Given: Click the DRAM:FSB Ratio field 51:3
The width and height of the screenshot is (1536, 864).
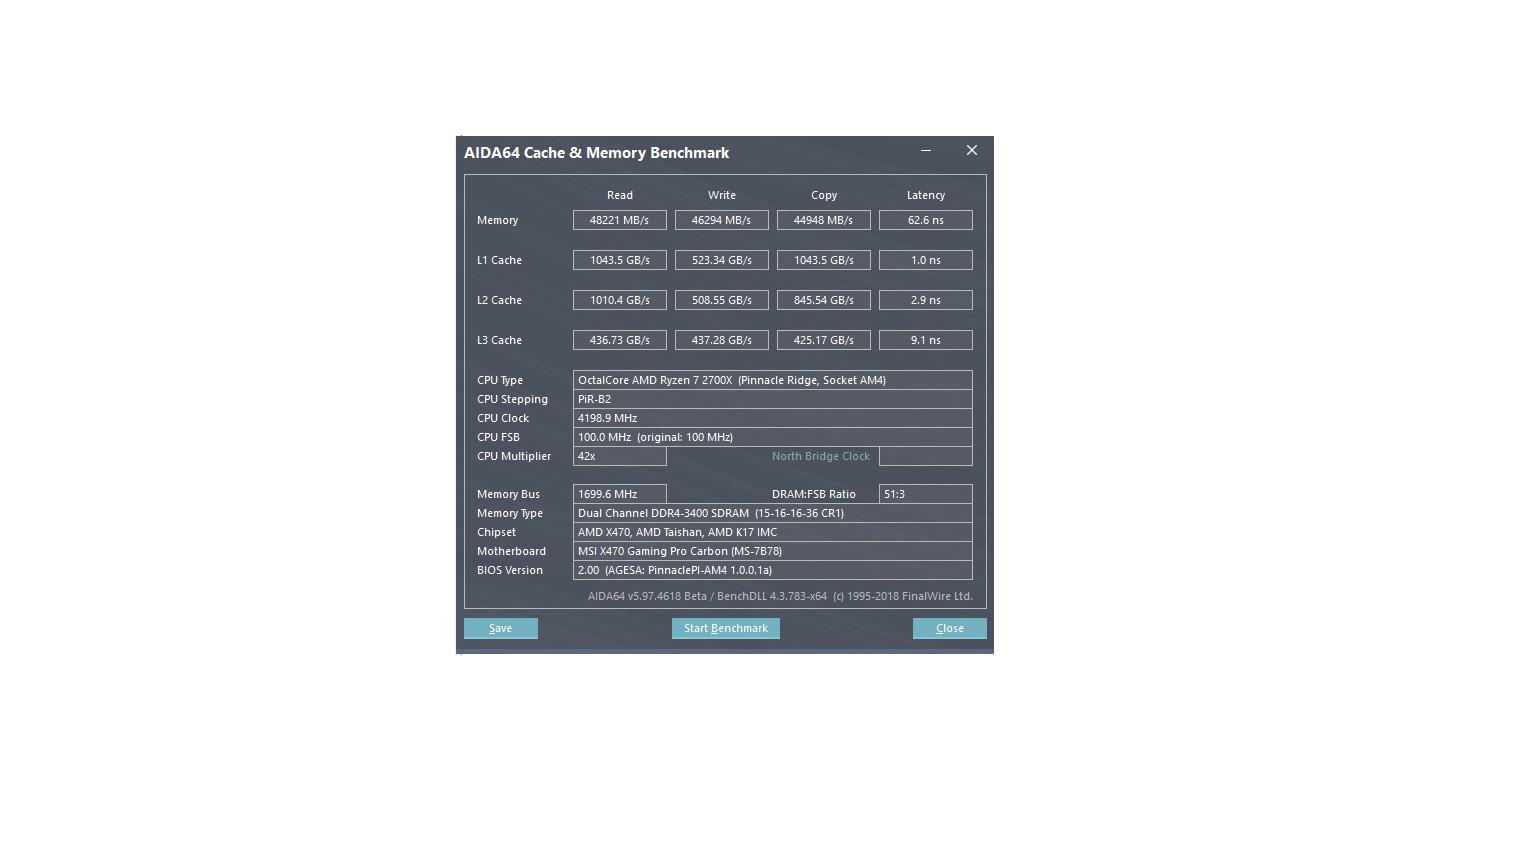Looking at the screenshot, I should (x=926, y=494).
